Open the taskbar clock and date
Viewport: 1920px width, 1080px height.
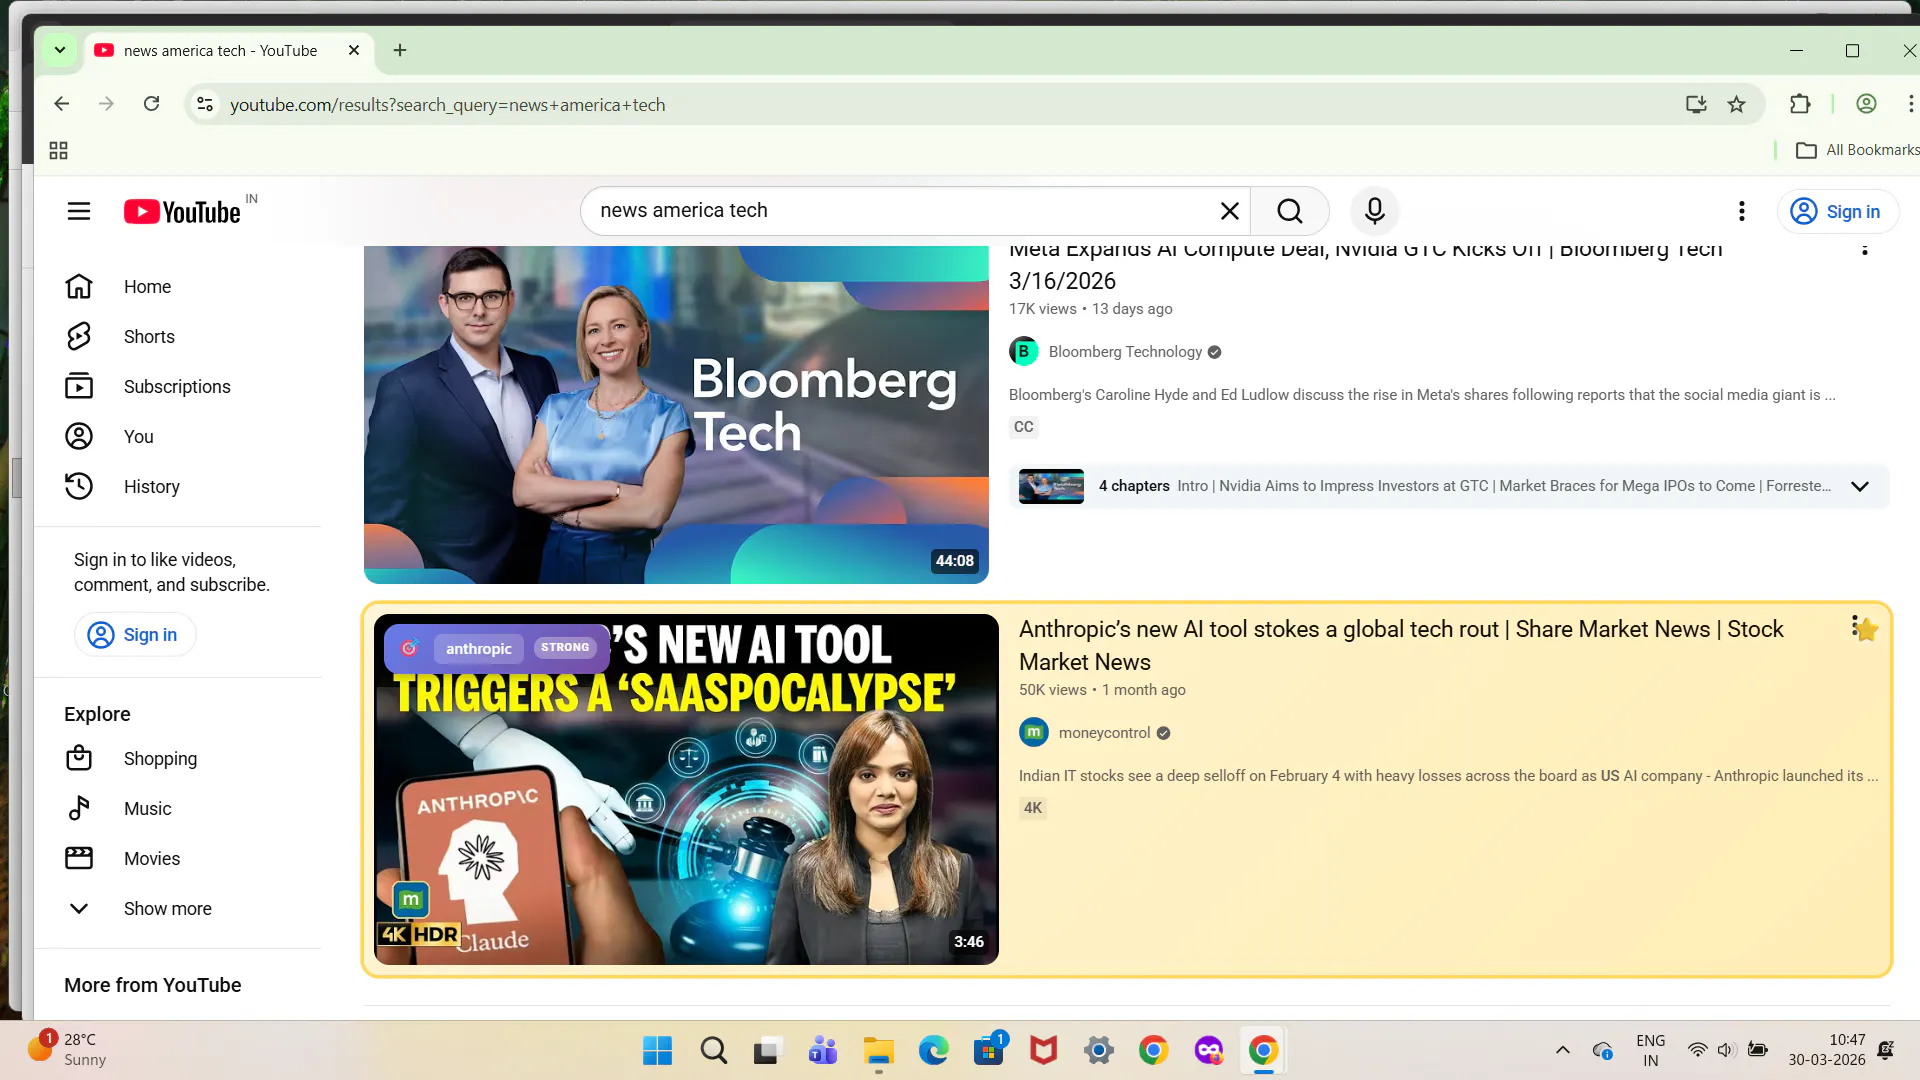[1827, 1050]
